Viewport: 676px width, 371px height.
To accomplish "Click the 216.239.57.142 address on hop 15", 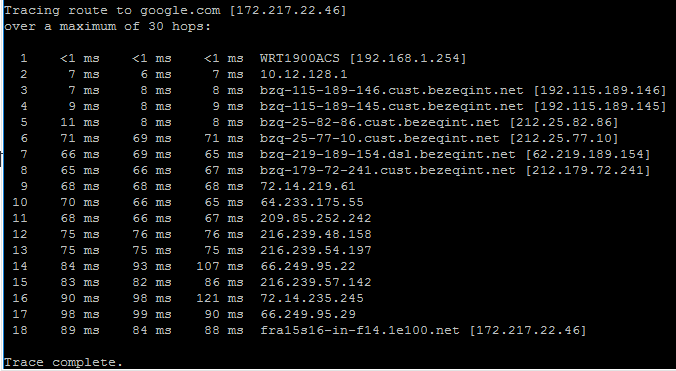I will (316, 282).
